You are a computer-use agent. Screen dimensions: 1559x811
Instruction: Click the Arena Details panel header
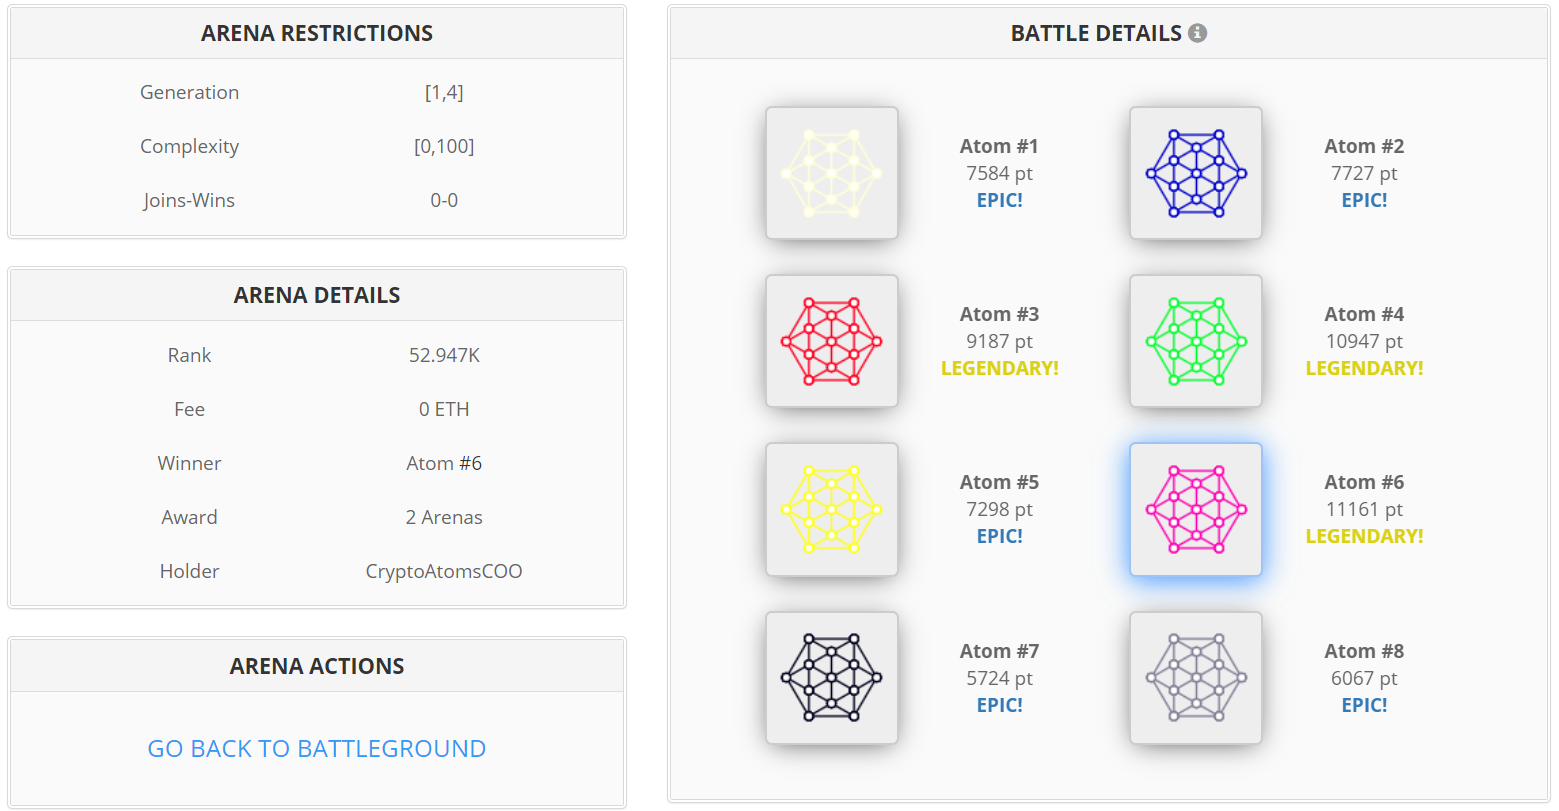coord(317,295)
